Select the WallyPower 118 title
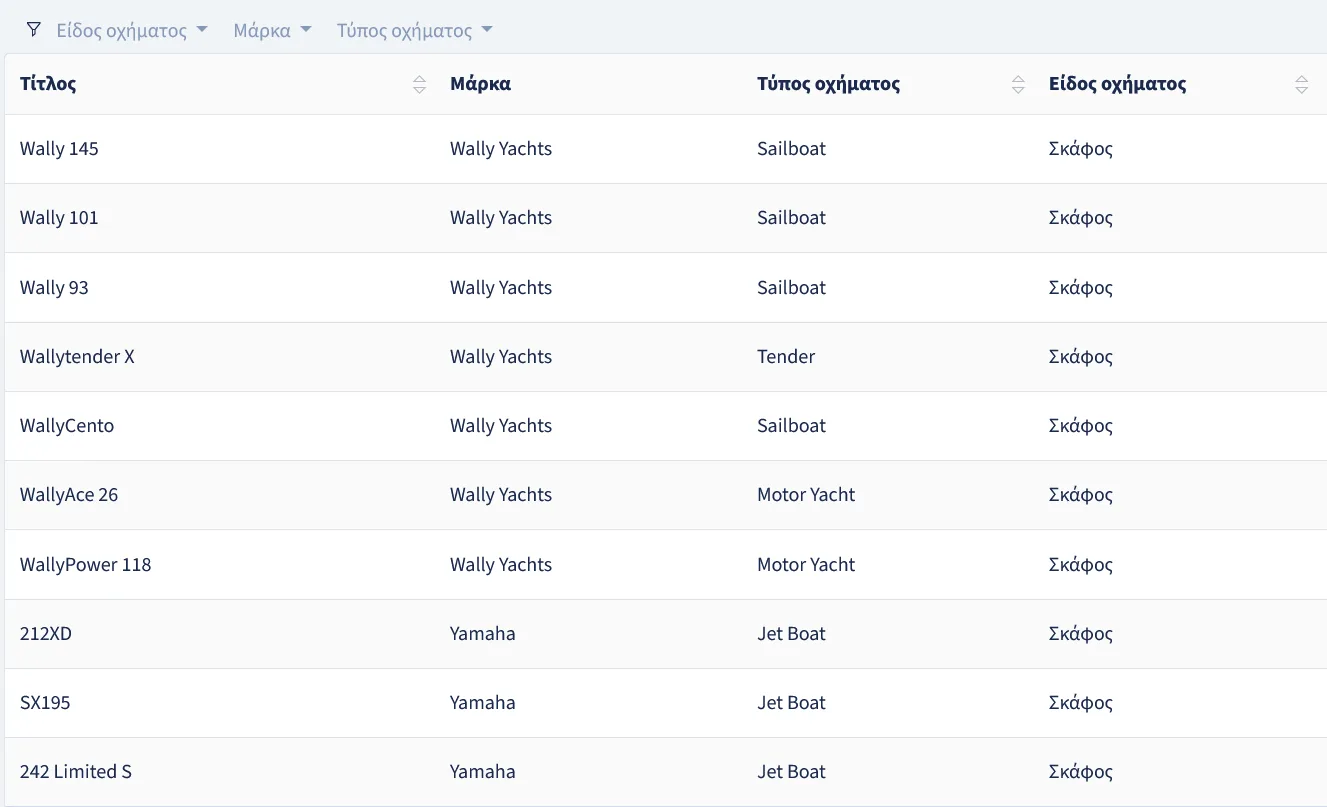Screen dimensions: 1327x807 point(86,565)
